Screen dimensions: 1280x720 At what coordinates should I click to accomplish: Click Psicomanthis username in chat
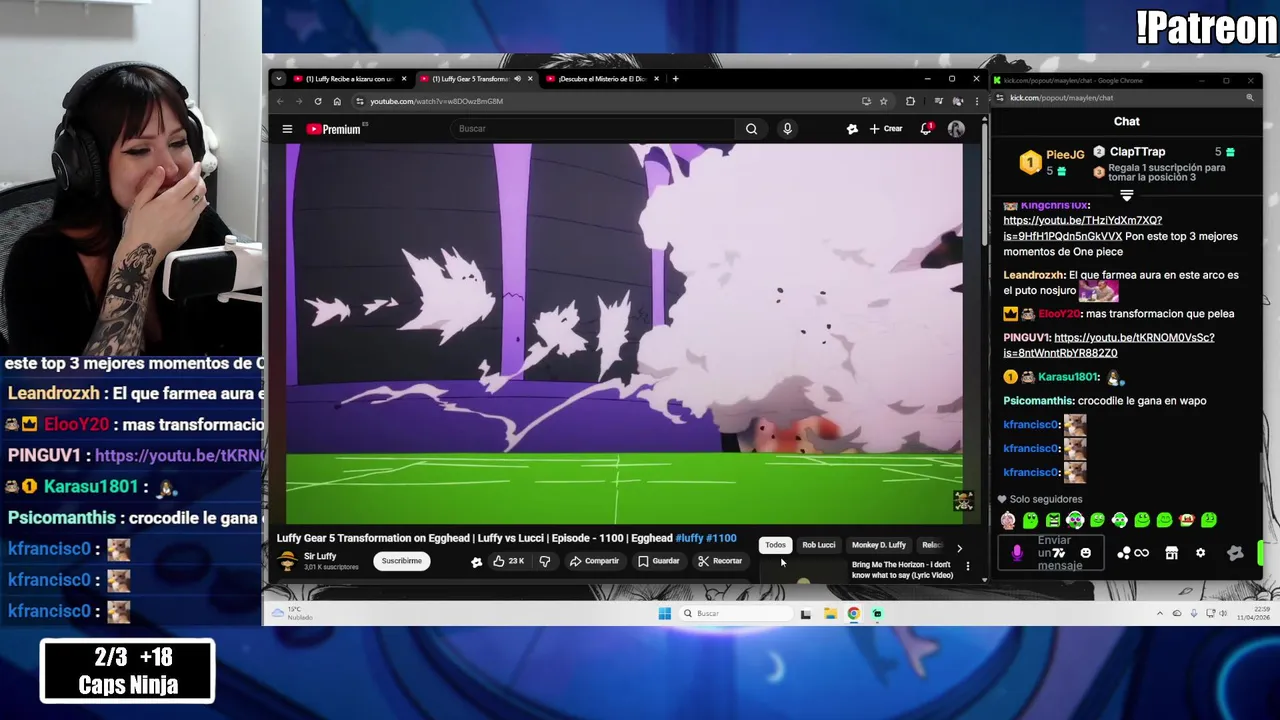point(1038,401)
